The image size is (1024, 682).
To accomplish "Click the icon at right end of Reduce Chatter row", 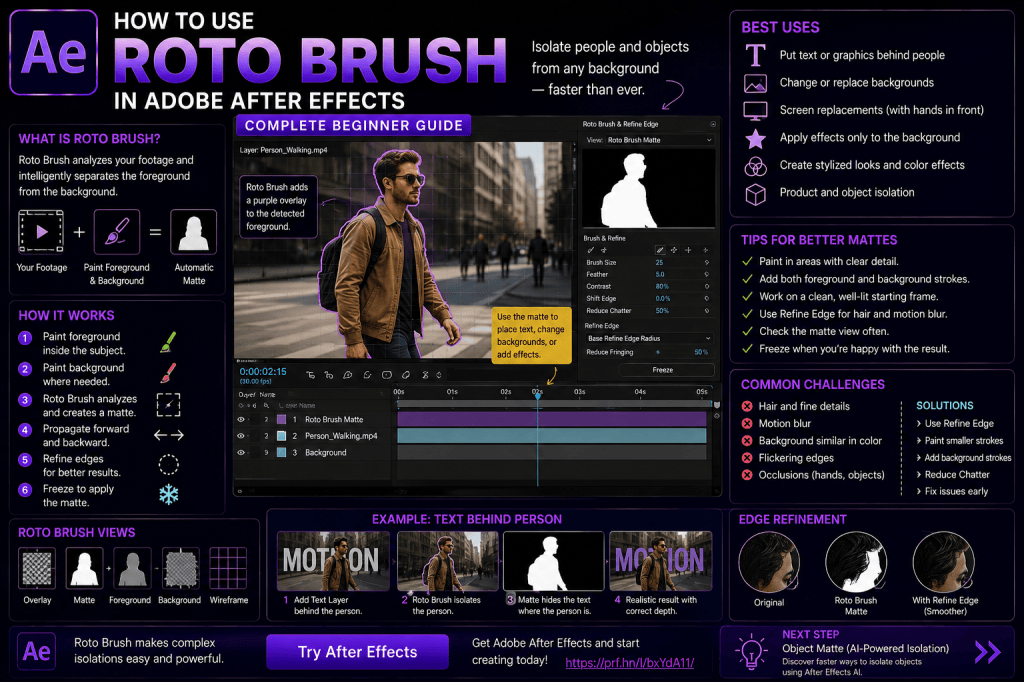I will [x=707, y=311].
